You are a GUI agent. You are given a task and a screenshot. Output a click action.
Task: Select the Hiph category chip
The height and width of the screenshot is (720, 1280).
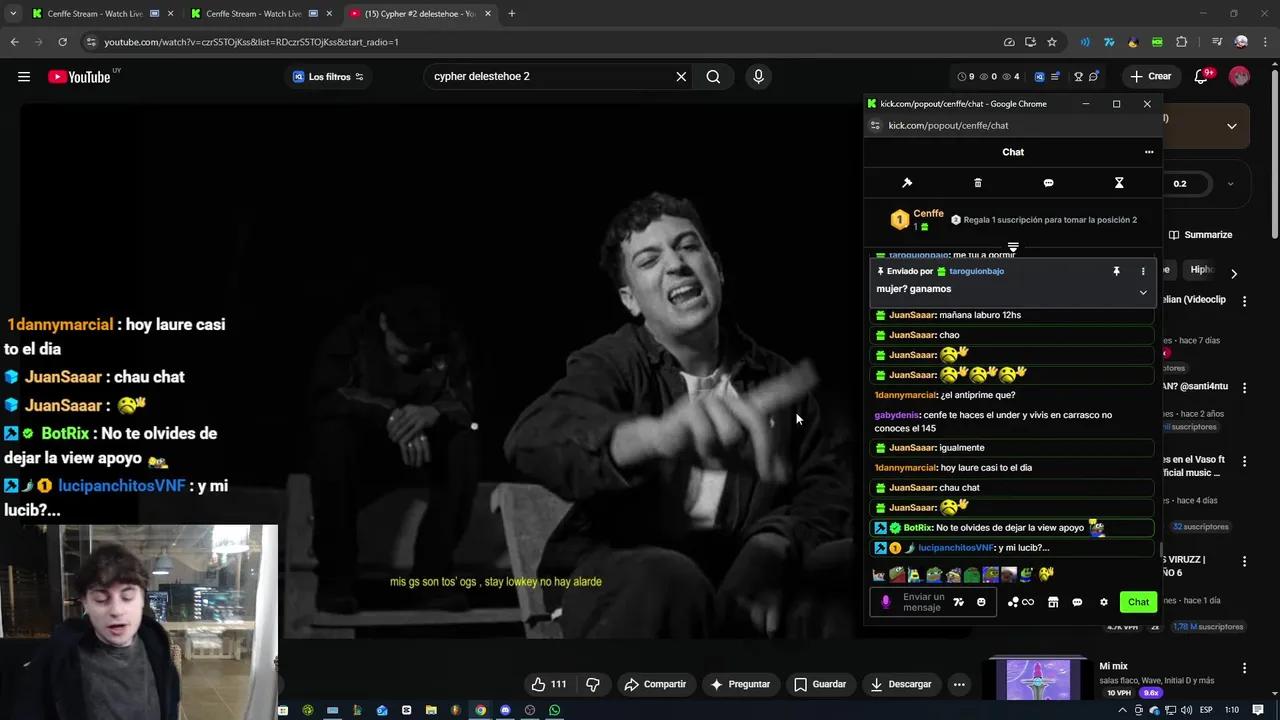coord(1201,270)
